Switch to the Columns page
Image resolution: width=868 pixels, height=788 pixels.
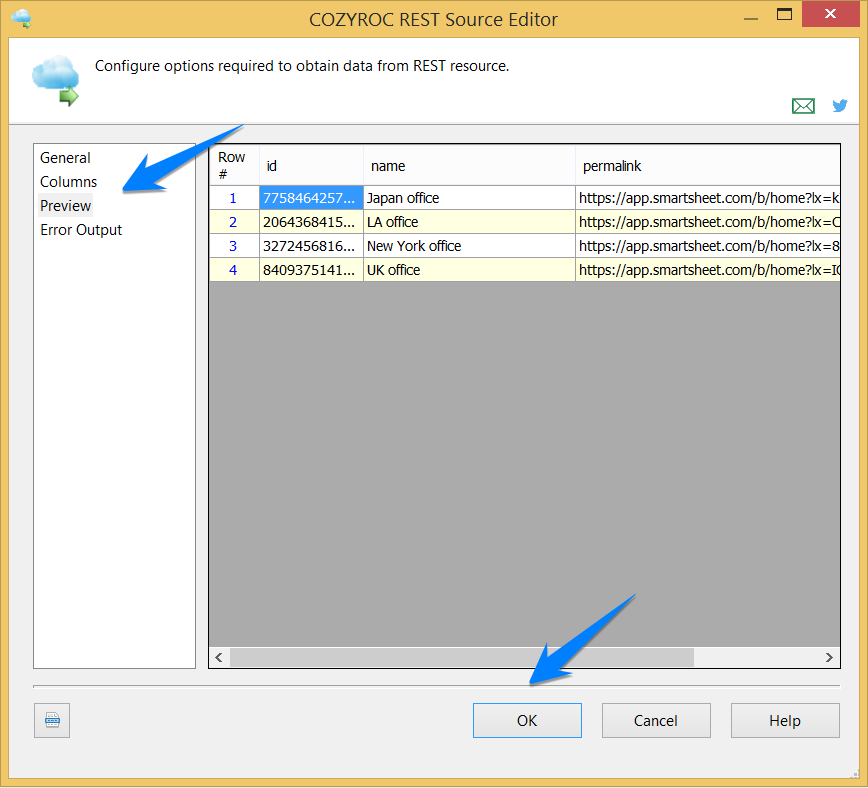click(x=68, y=182)
